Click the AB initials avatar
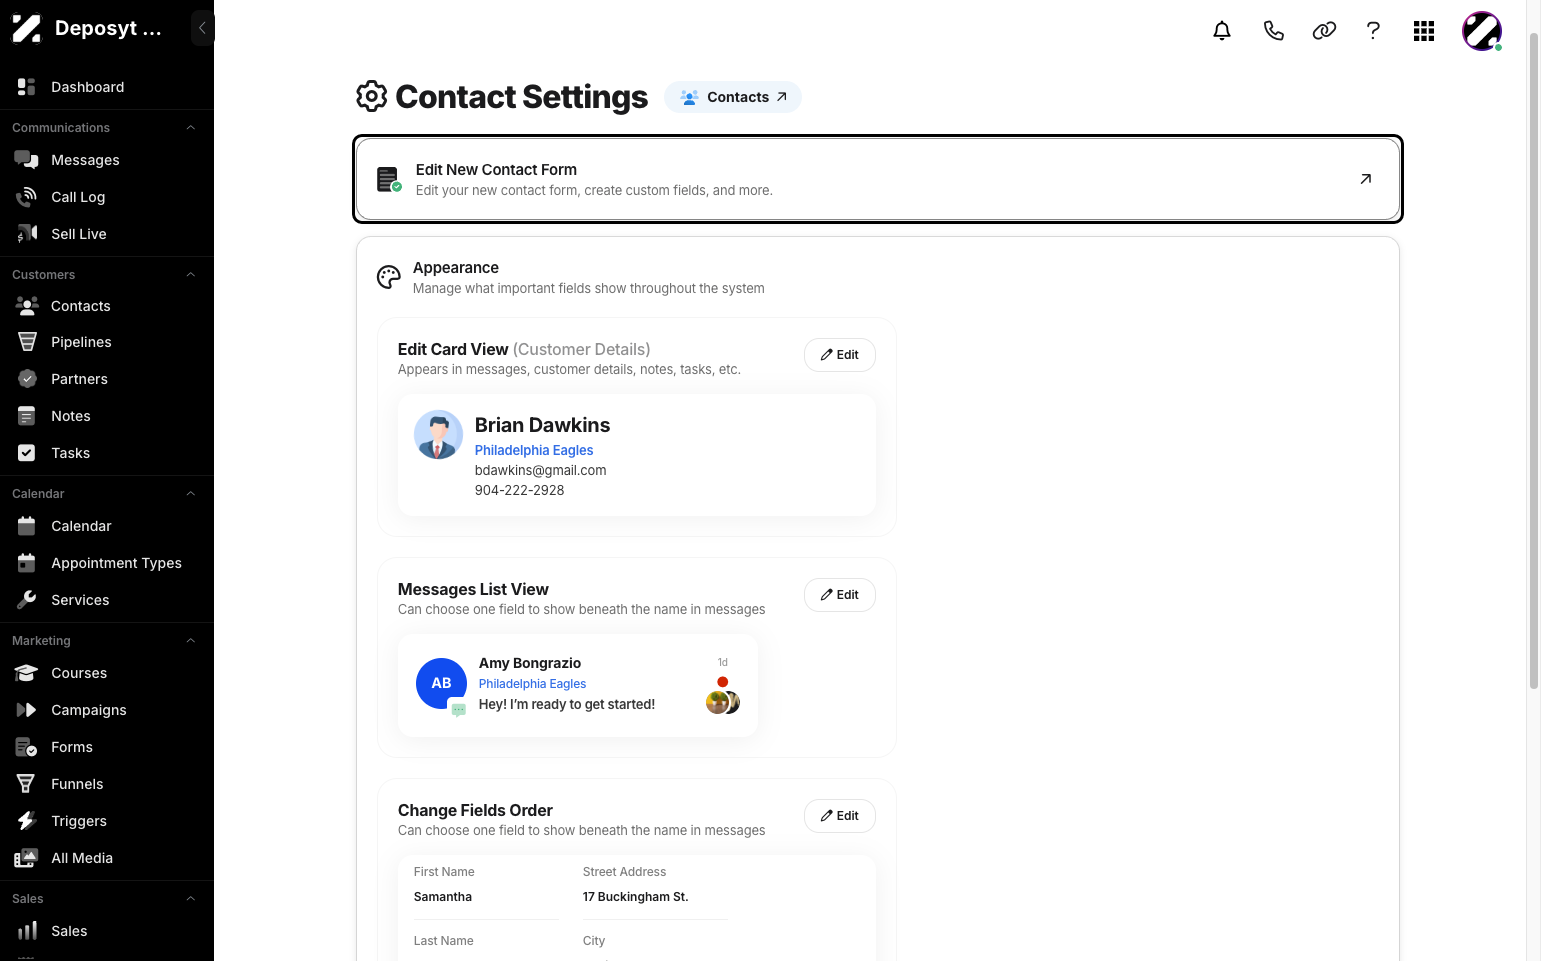The image size is (1541, 961). pyautogui.click(x=441, y=683)
